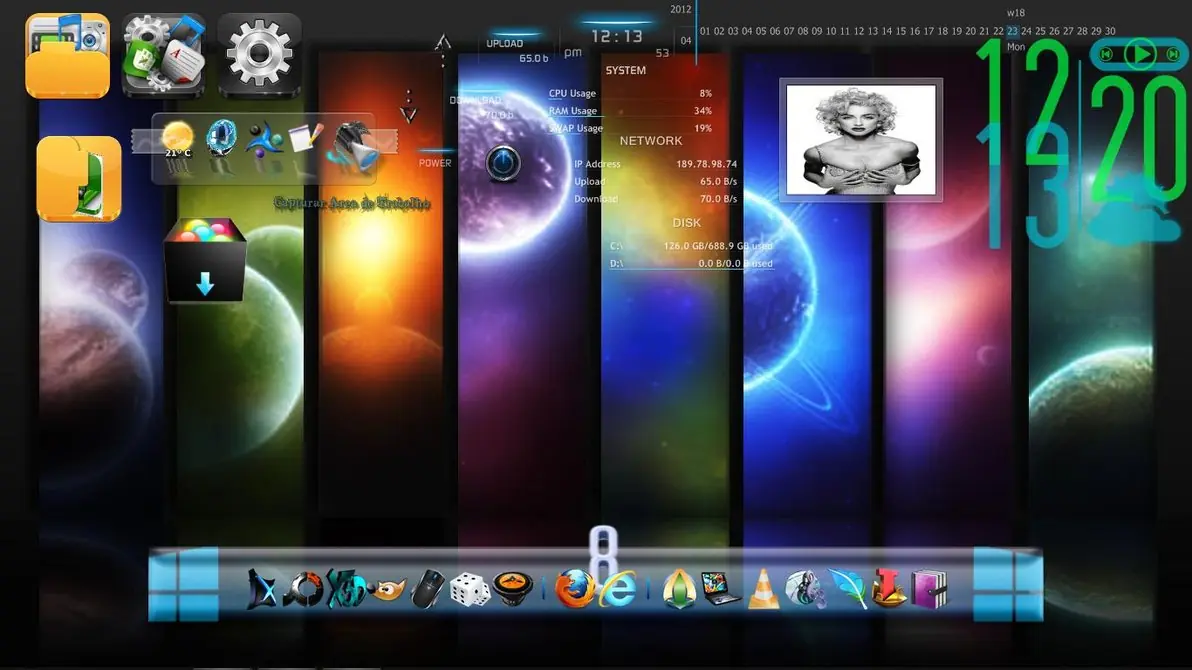Skip to next track in music widget
This screenshot has height=670, width=1192.
pyautogui.click(x=1173, y=54)
